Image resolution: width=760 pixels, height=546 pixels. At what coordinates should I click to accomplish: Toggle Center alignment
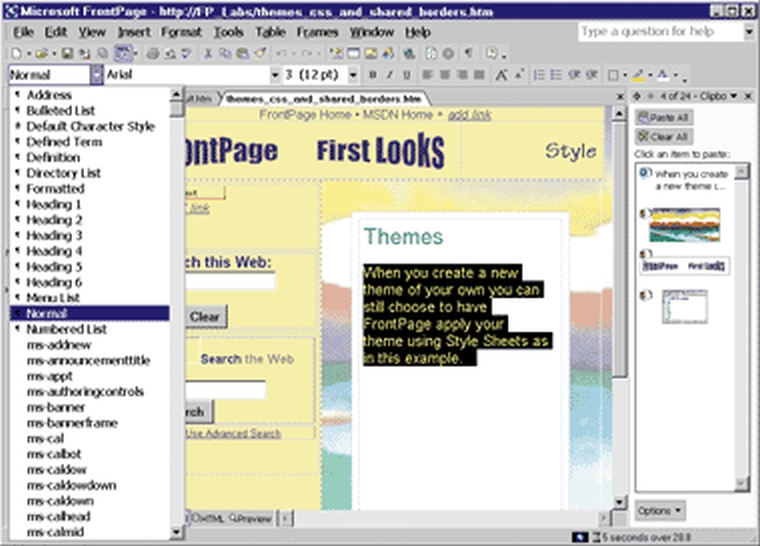click(445, 75)
